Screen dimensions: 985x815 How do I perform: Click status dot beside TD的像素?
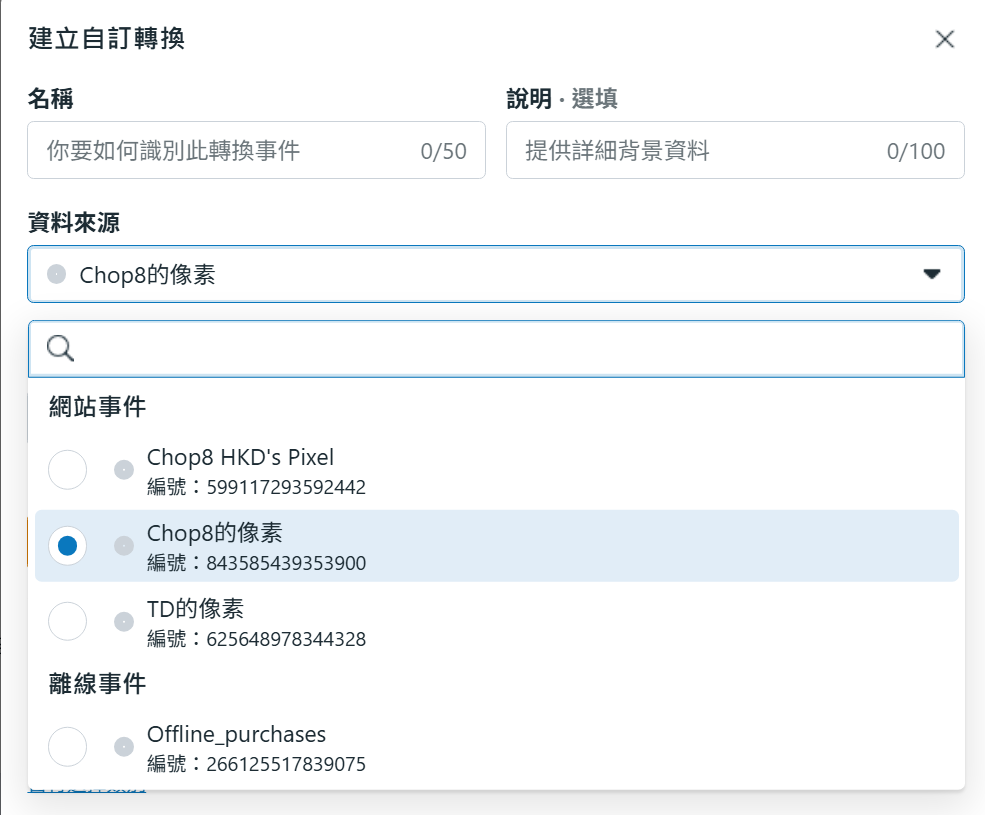pos(124,621)
